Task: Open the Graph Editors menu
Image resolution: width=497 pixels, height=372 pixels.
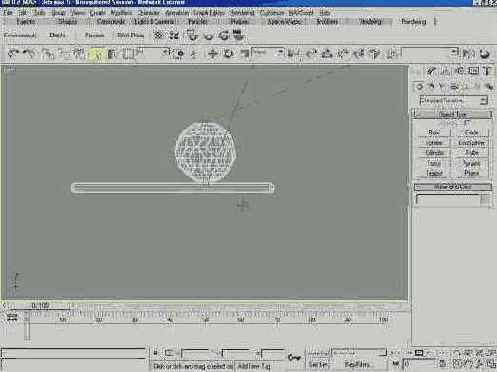Action: [209, 13]
